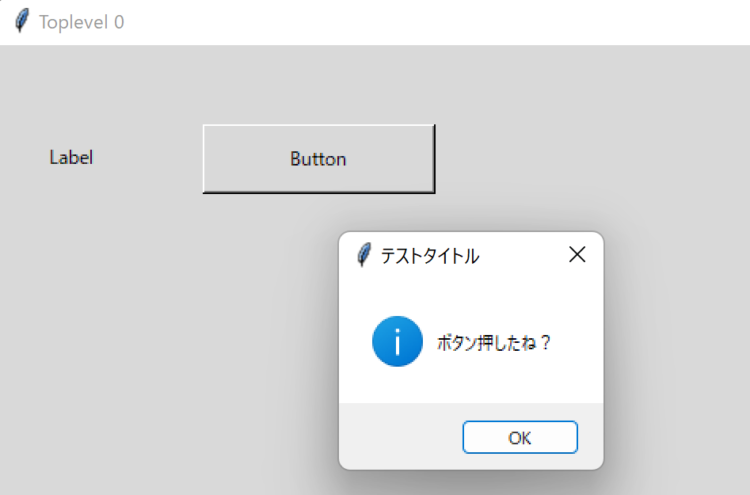Click the feather icon beside Toplevel 0

[x=22, y=21]
